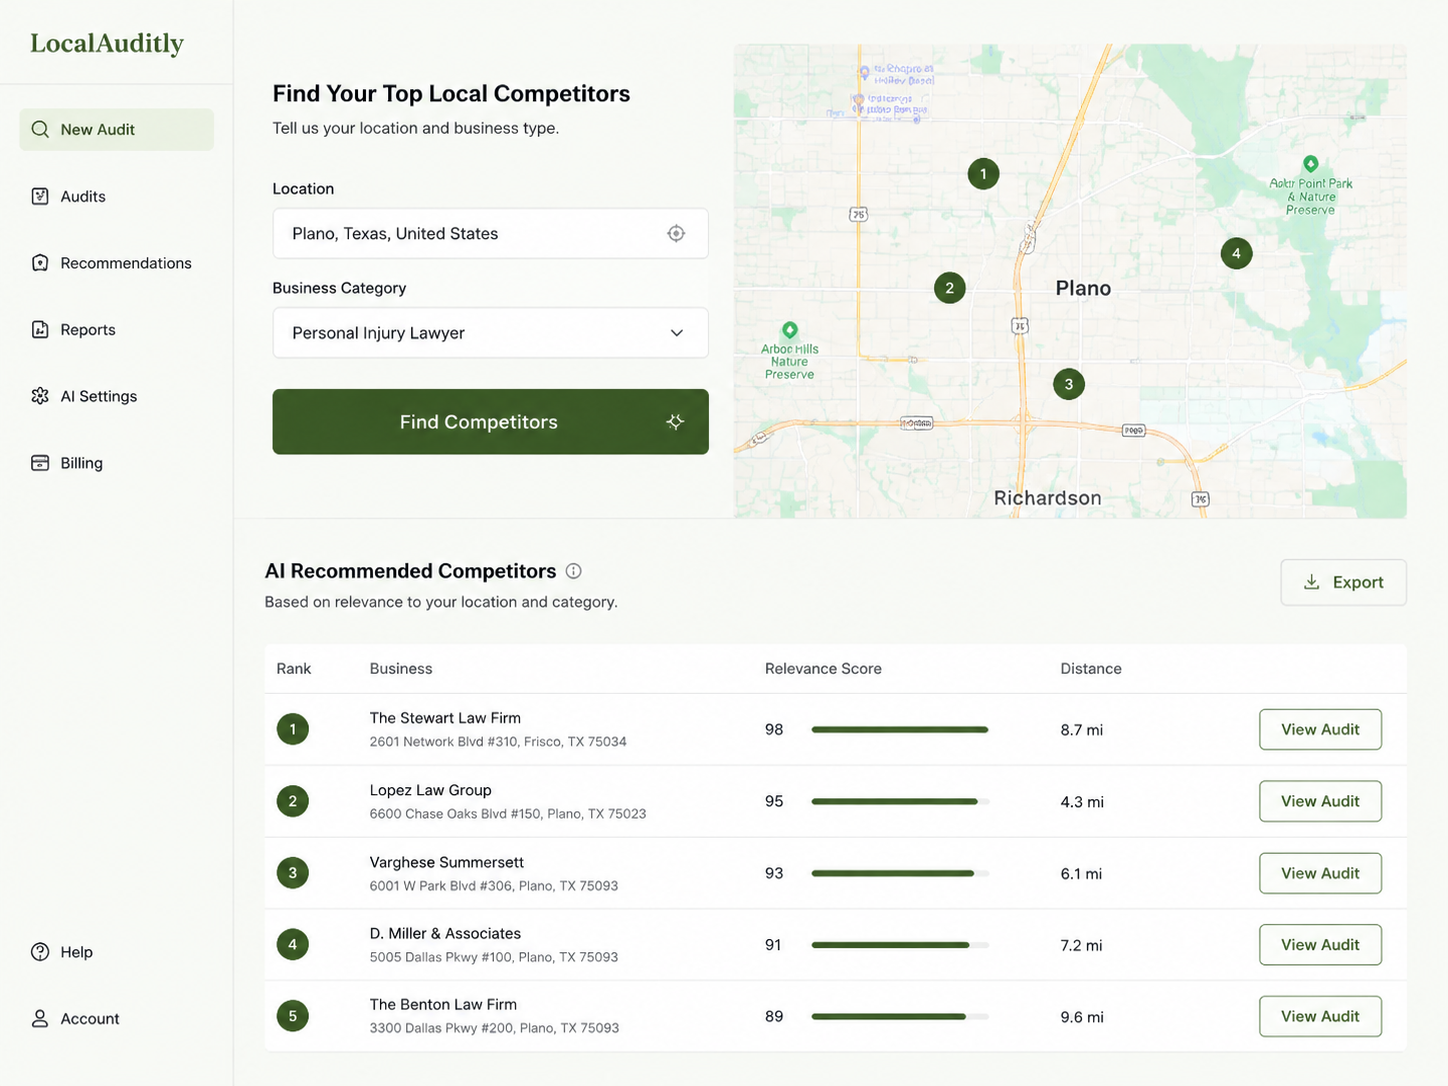The height and width of the screenshot is (1086, 1448).
Task: Select map marker 4
Action: (1236, 253)
